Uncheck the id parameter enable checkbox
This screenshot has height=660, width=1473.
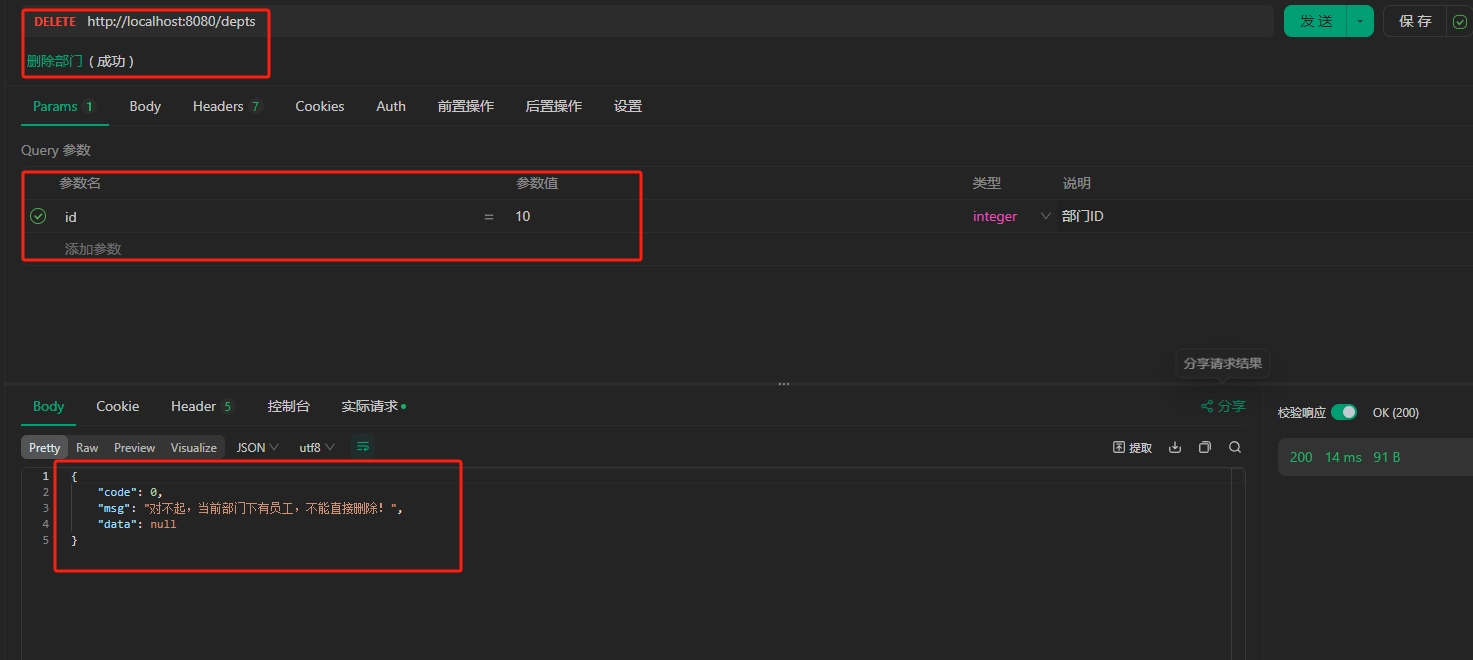click(38, 216)
